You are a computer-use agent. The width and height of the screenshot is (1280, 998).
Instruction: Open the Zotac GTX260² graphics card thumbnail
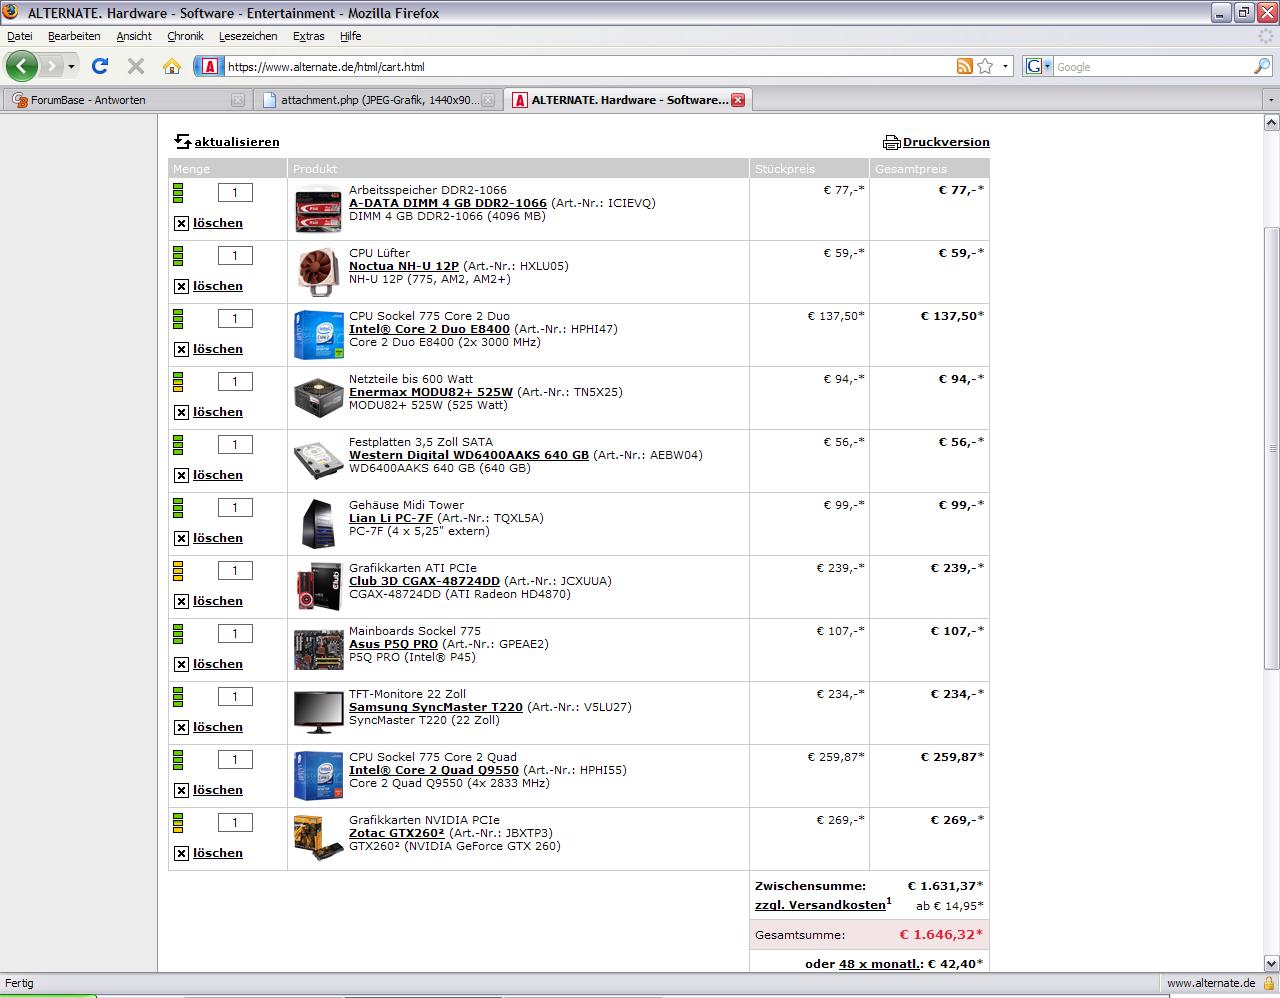point(318,838)
